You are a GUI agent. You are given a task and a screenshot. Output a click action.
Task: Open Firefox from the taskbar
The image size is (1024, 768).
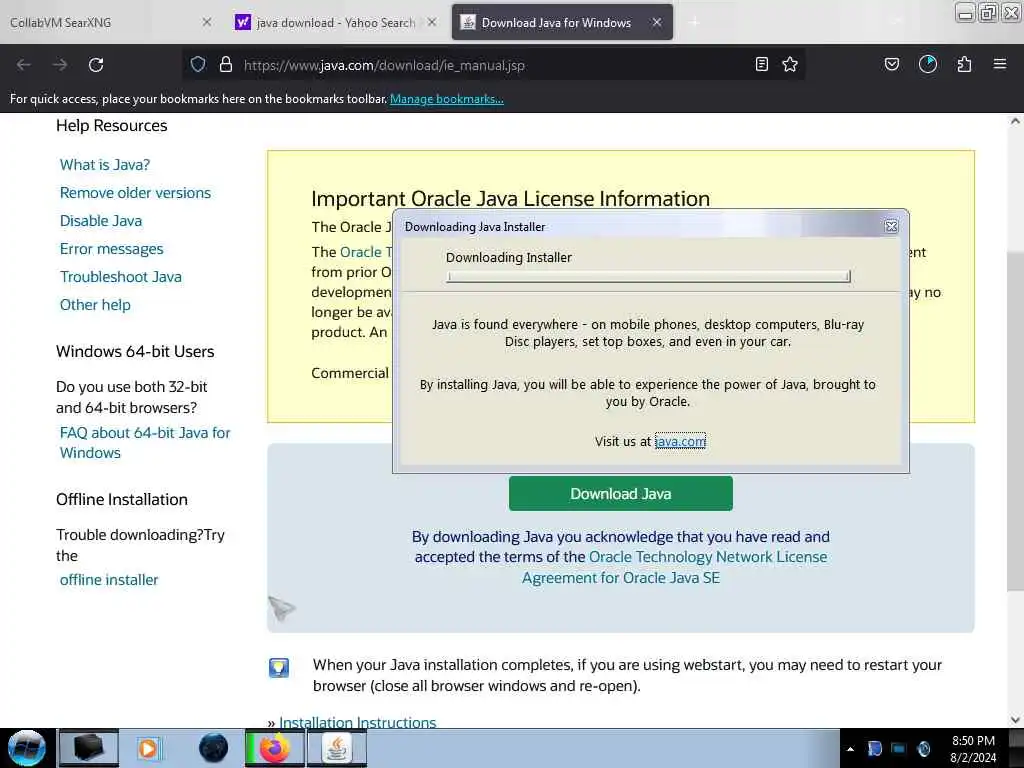(x=274, y=748)
